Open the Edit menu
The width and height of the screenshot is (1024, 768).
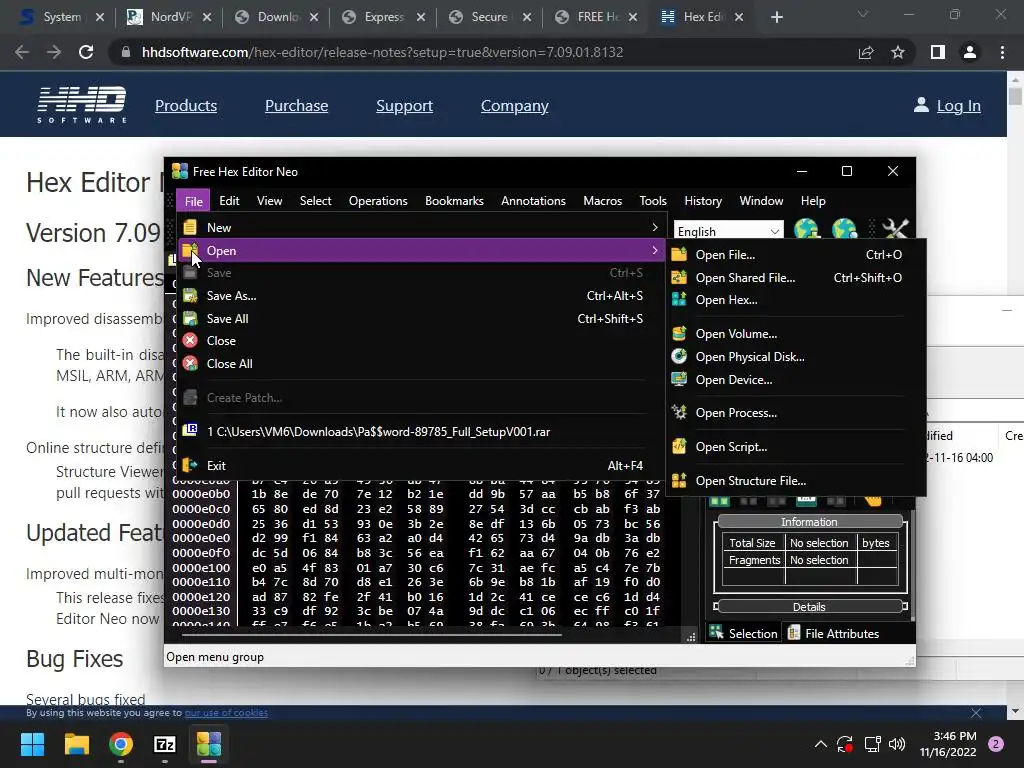(229, 200)
